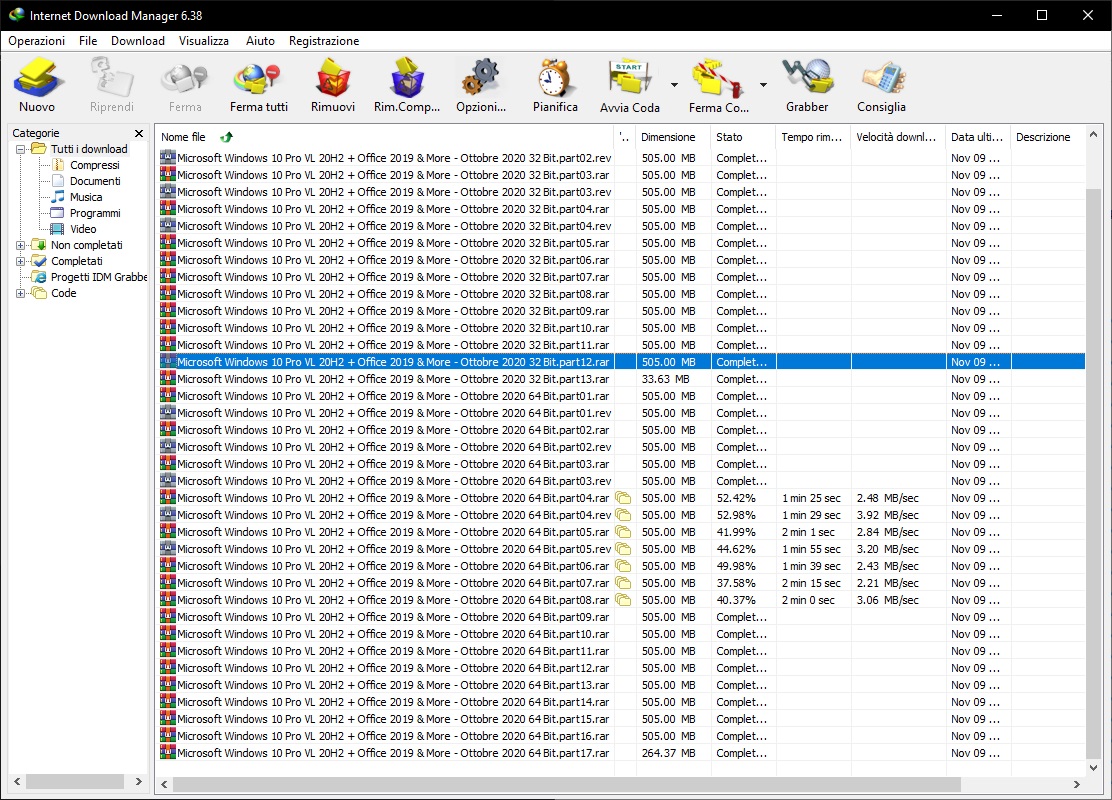Open the Registrazione menu
Image resolution: width=1112 pixels, height=800 pixels.
(323, 41)
